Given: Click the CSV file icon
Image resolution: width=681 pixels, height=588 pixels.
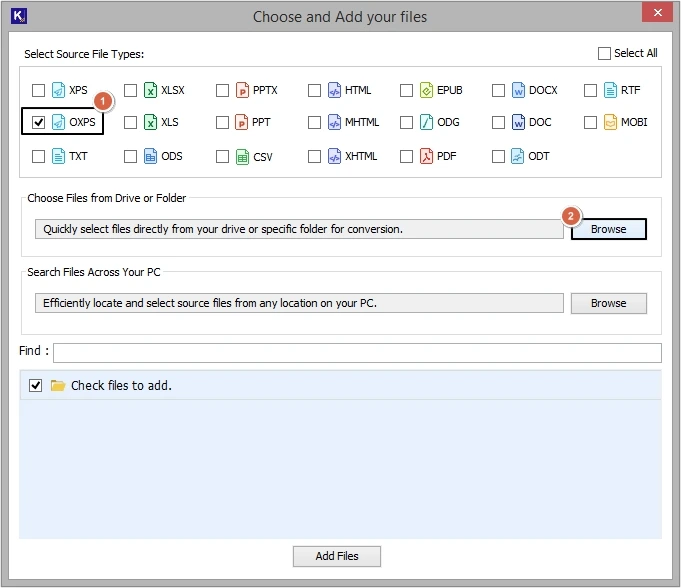Looking at the screenshot, I should pyautogui.click(x=242, y=157).
